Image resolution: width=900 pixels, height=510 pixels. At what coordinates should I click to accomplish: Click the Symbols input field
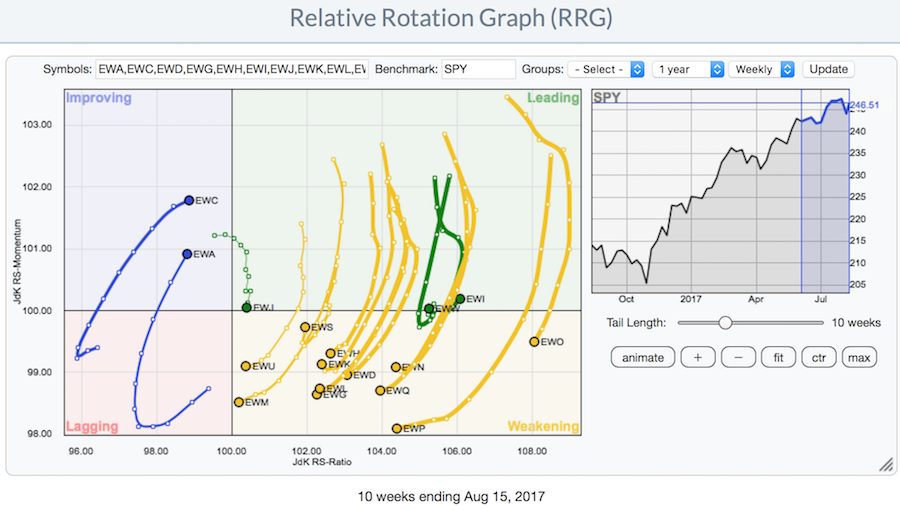pyautogui.click(x=232, y=69)
